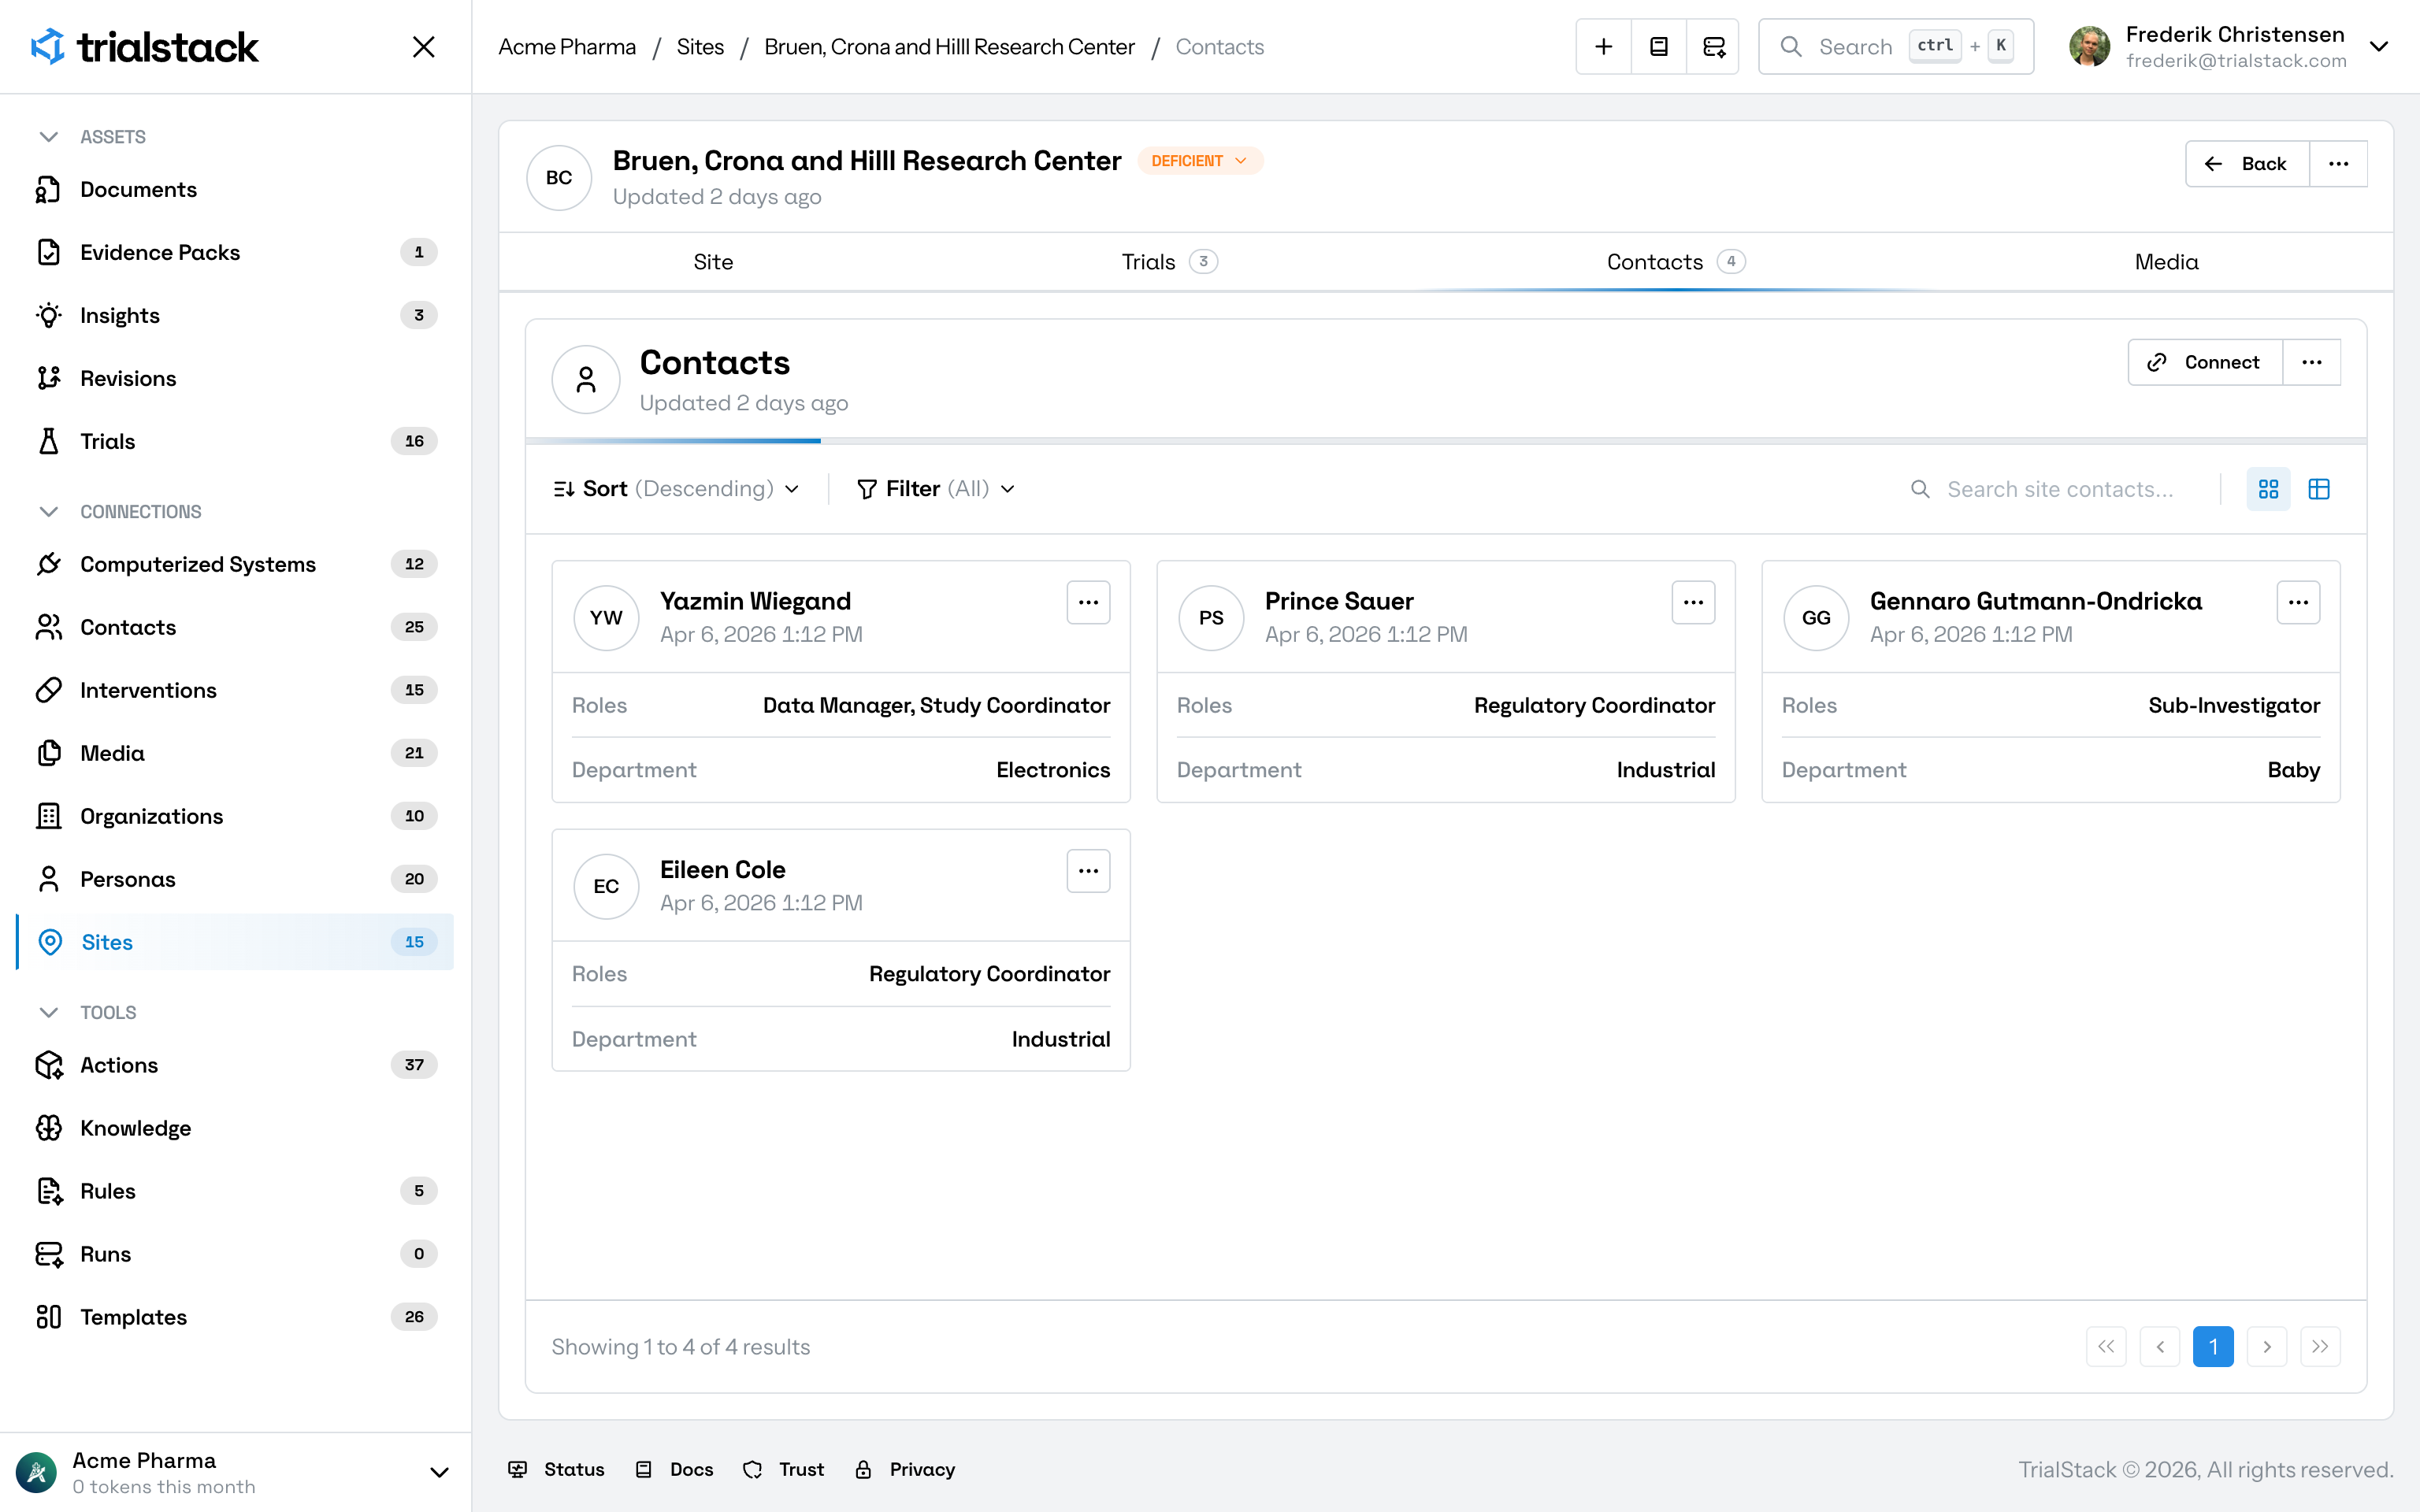Switch to the Trials tab
2420x1512 pixels.
click(x=1169, y=262)
